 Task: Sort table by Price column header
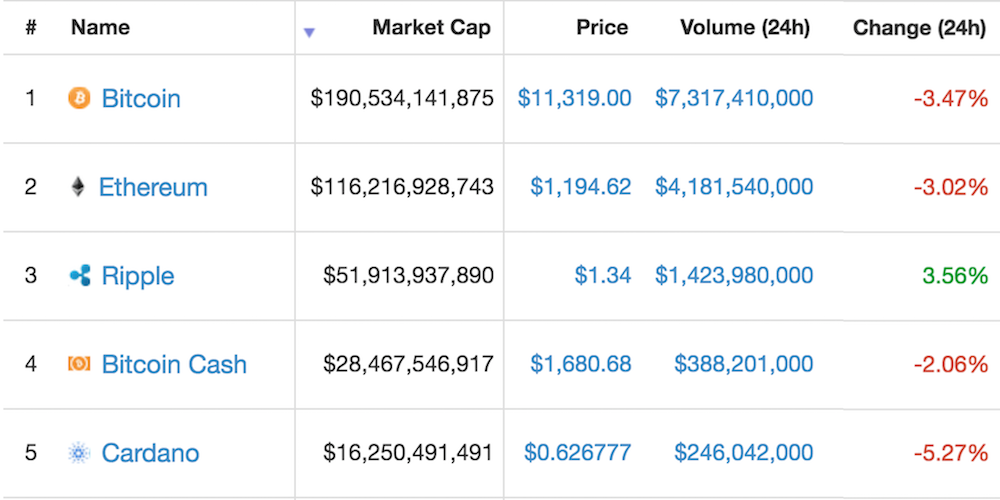coord(602,28)
